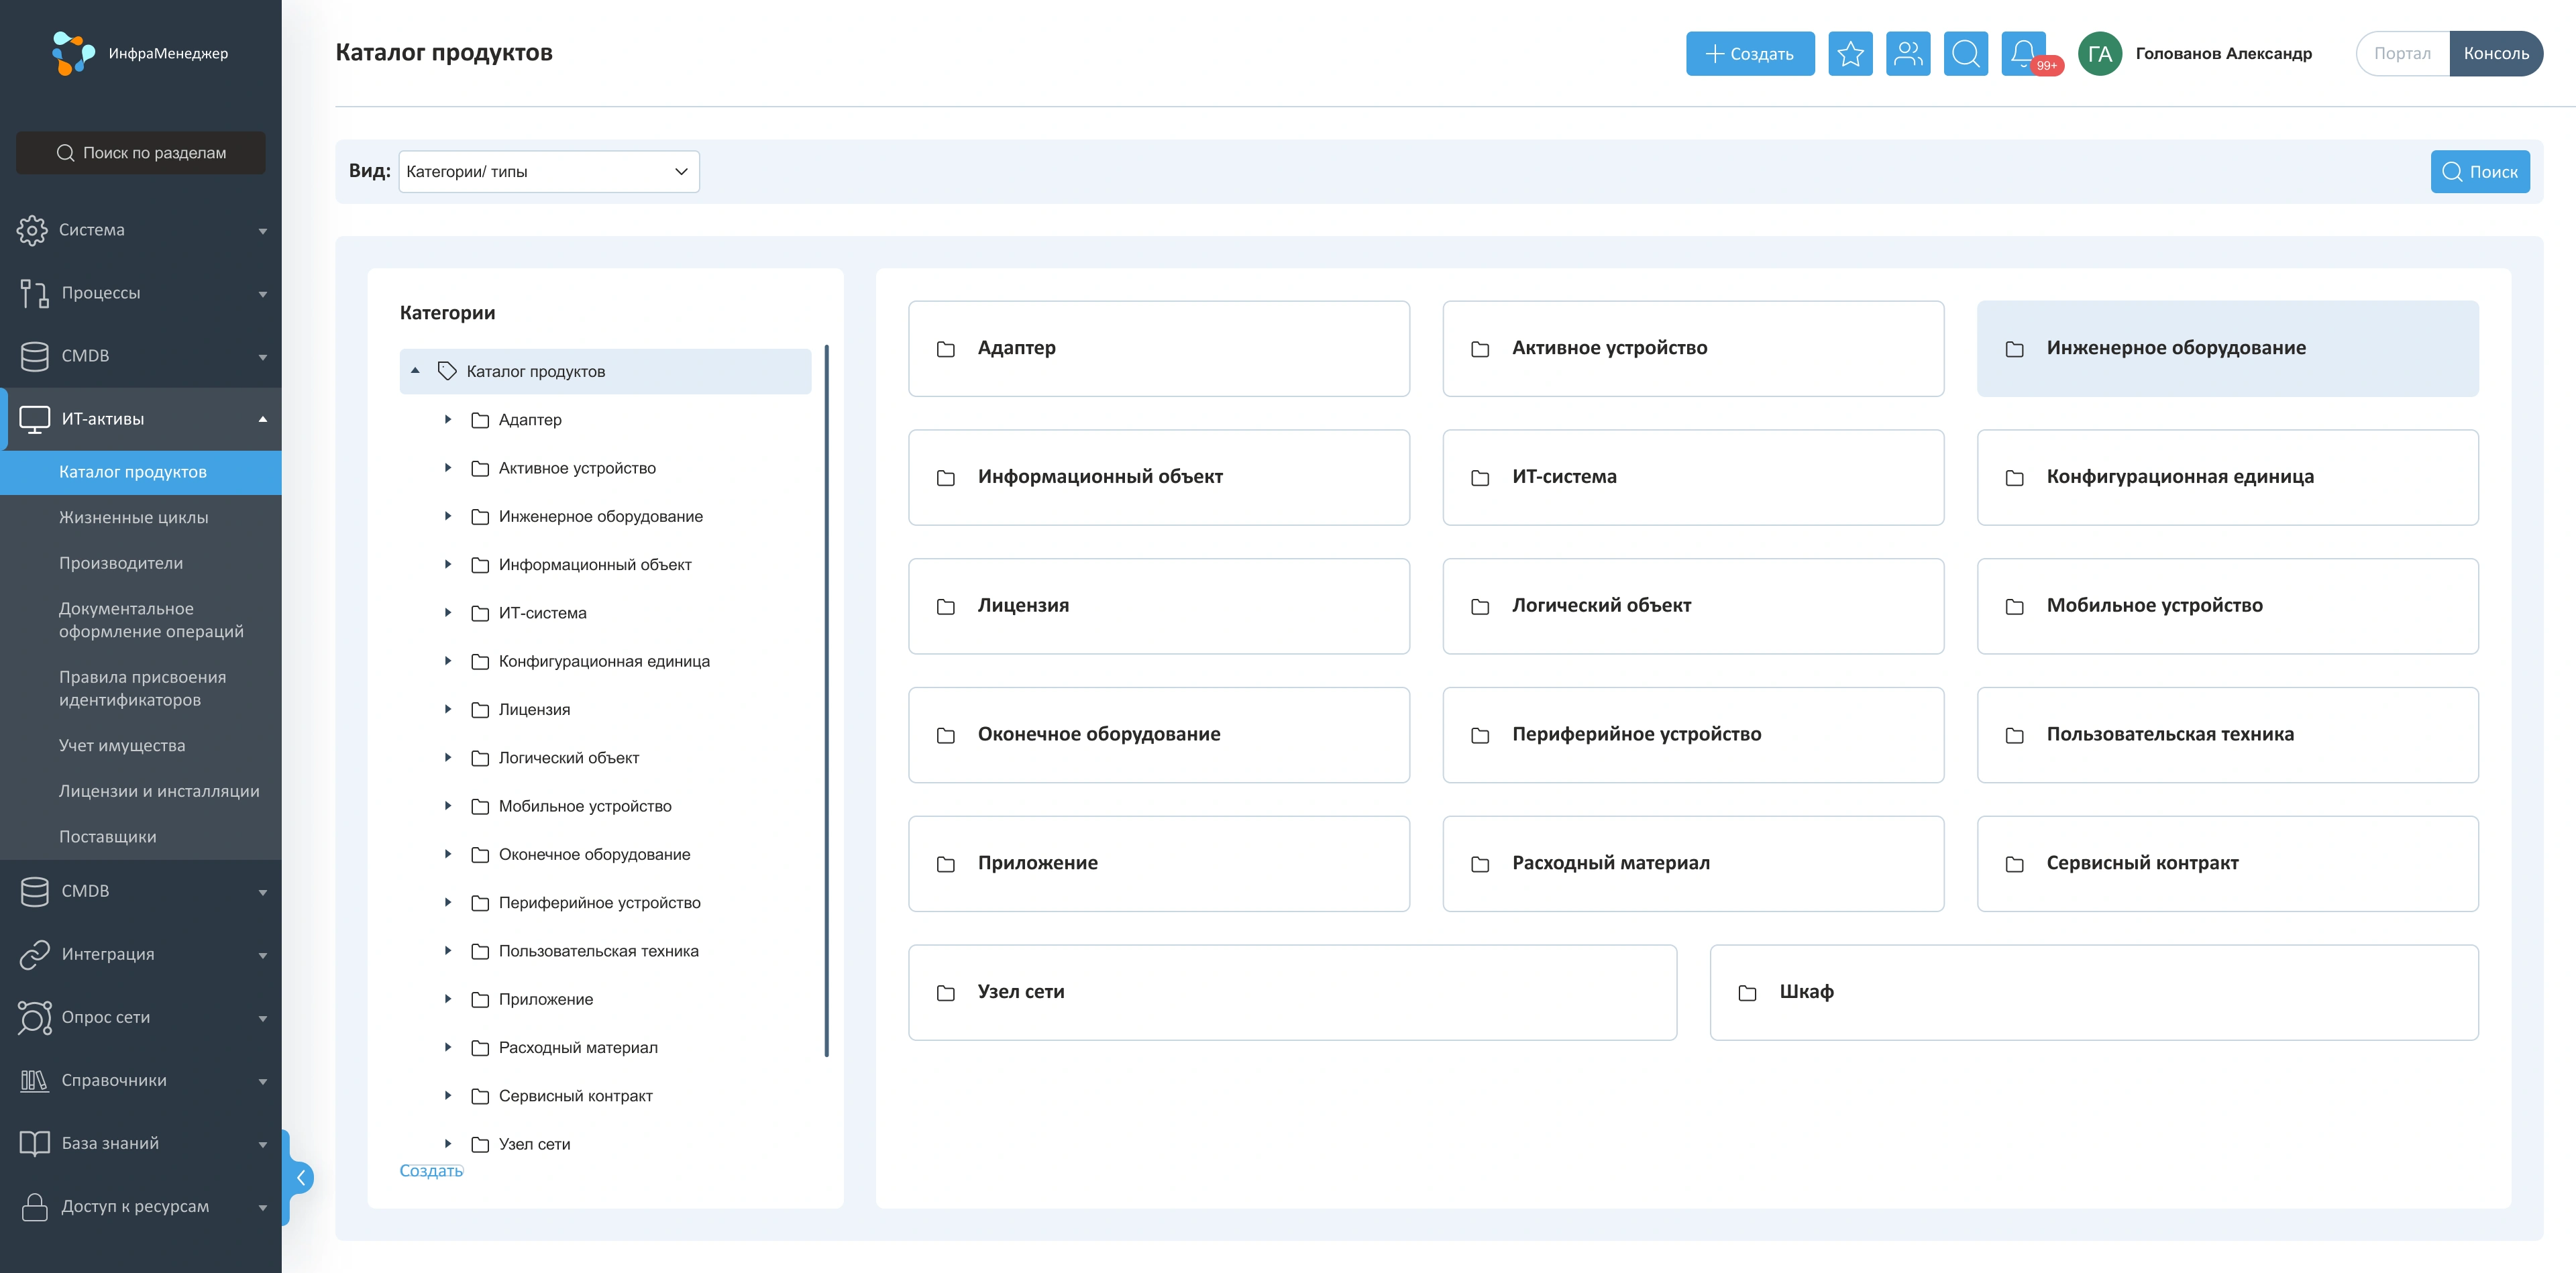Click the ИнфраМенеджер logo
The width and height of the screenshot is (2576, 1273).
pos(140,53)
